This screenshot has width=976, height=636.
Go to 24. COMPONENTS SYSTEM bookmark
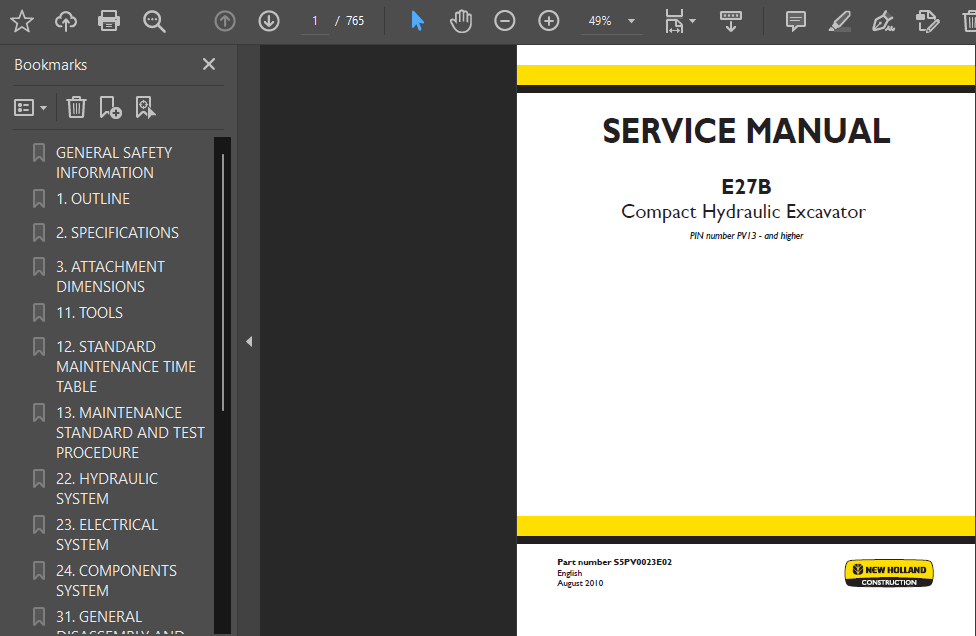[x=116, y=581]
